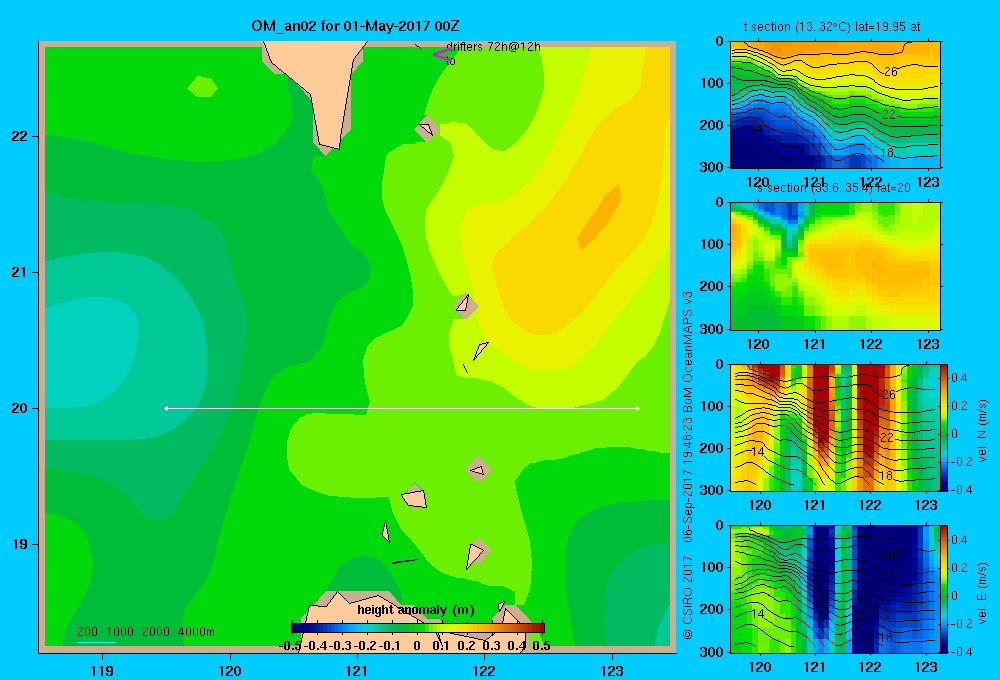Click the "200 1000 2000 4000m" depth legend
The width and height of the screenshot is (1000, 680).
click(x=145, y=632)
